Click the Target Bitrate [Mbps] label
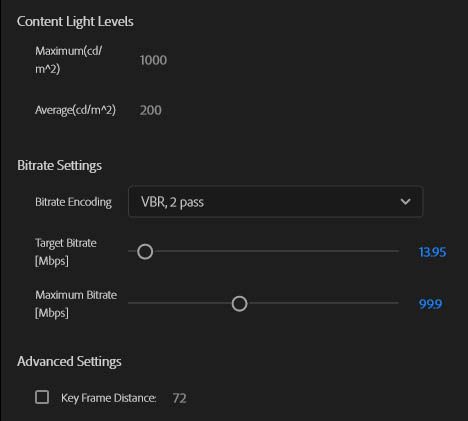Image resolution: width=468 pixels, height=421 pixels. 66,252
